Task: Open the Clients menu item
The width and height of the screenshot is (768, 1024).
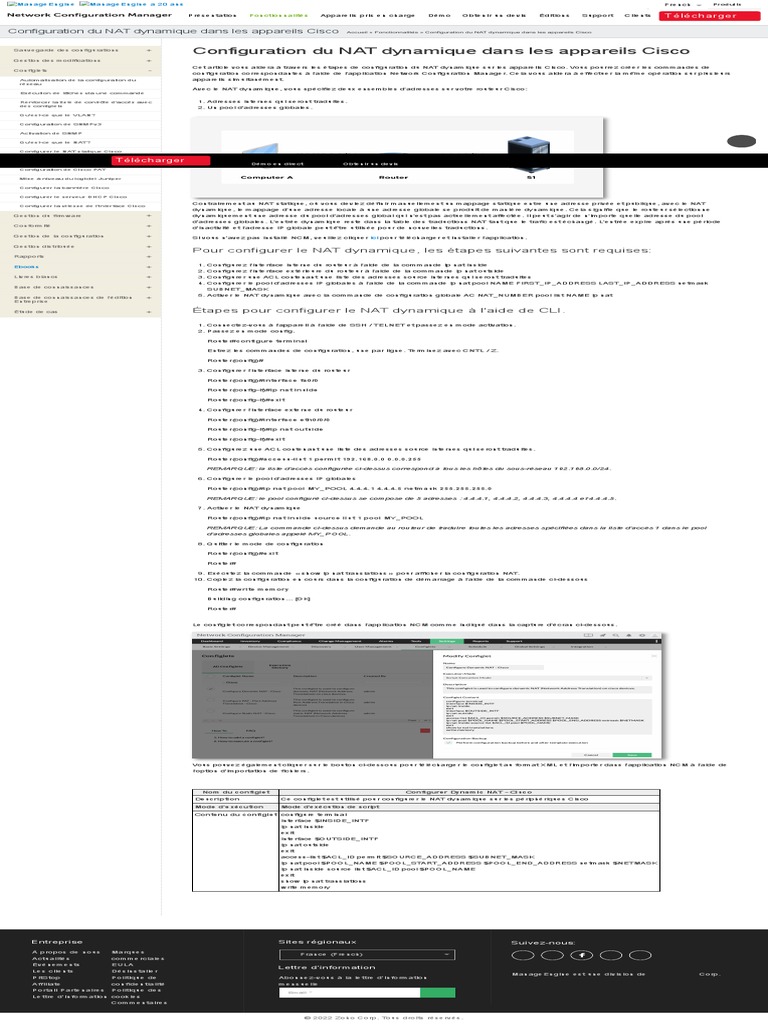Action: pyautogui.click(x=637, y=15)
